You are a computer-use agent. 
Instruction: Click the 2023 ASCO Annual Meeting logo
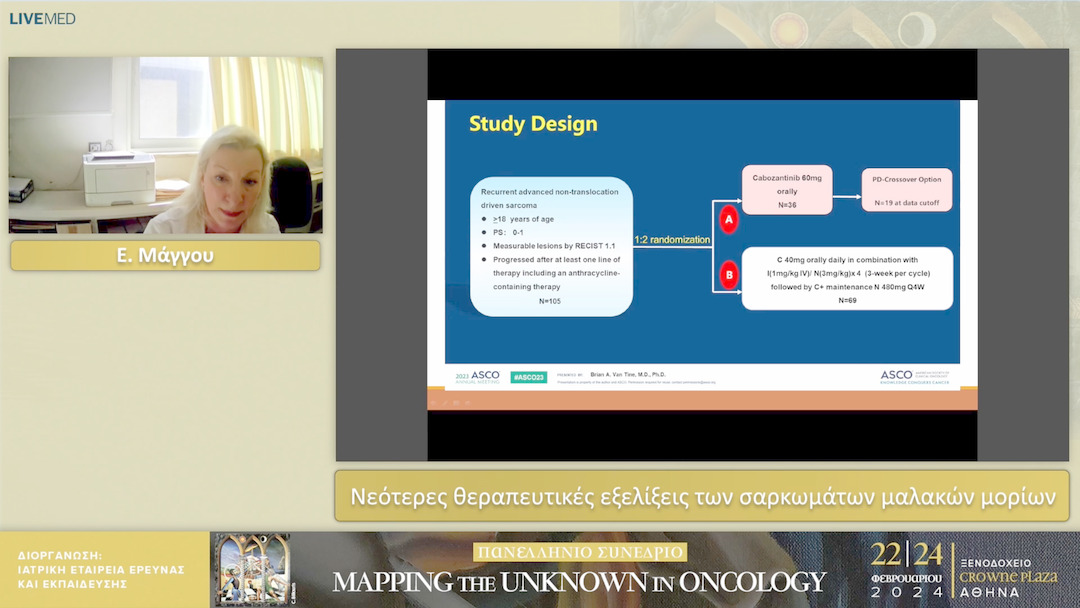click(x=477, y=377)
